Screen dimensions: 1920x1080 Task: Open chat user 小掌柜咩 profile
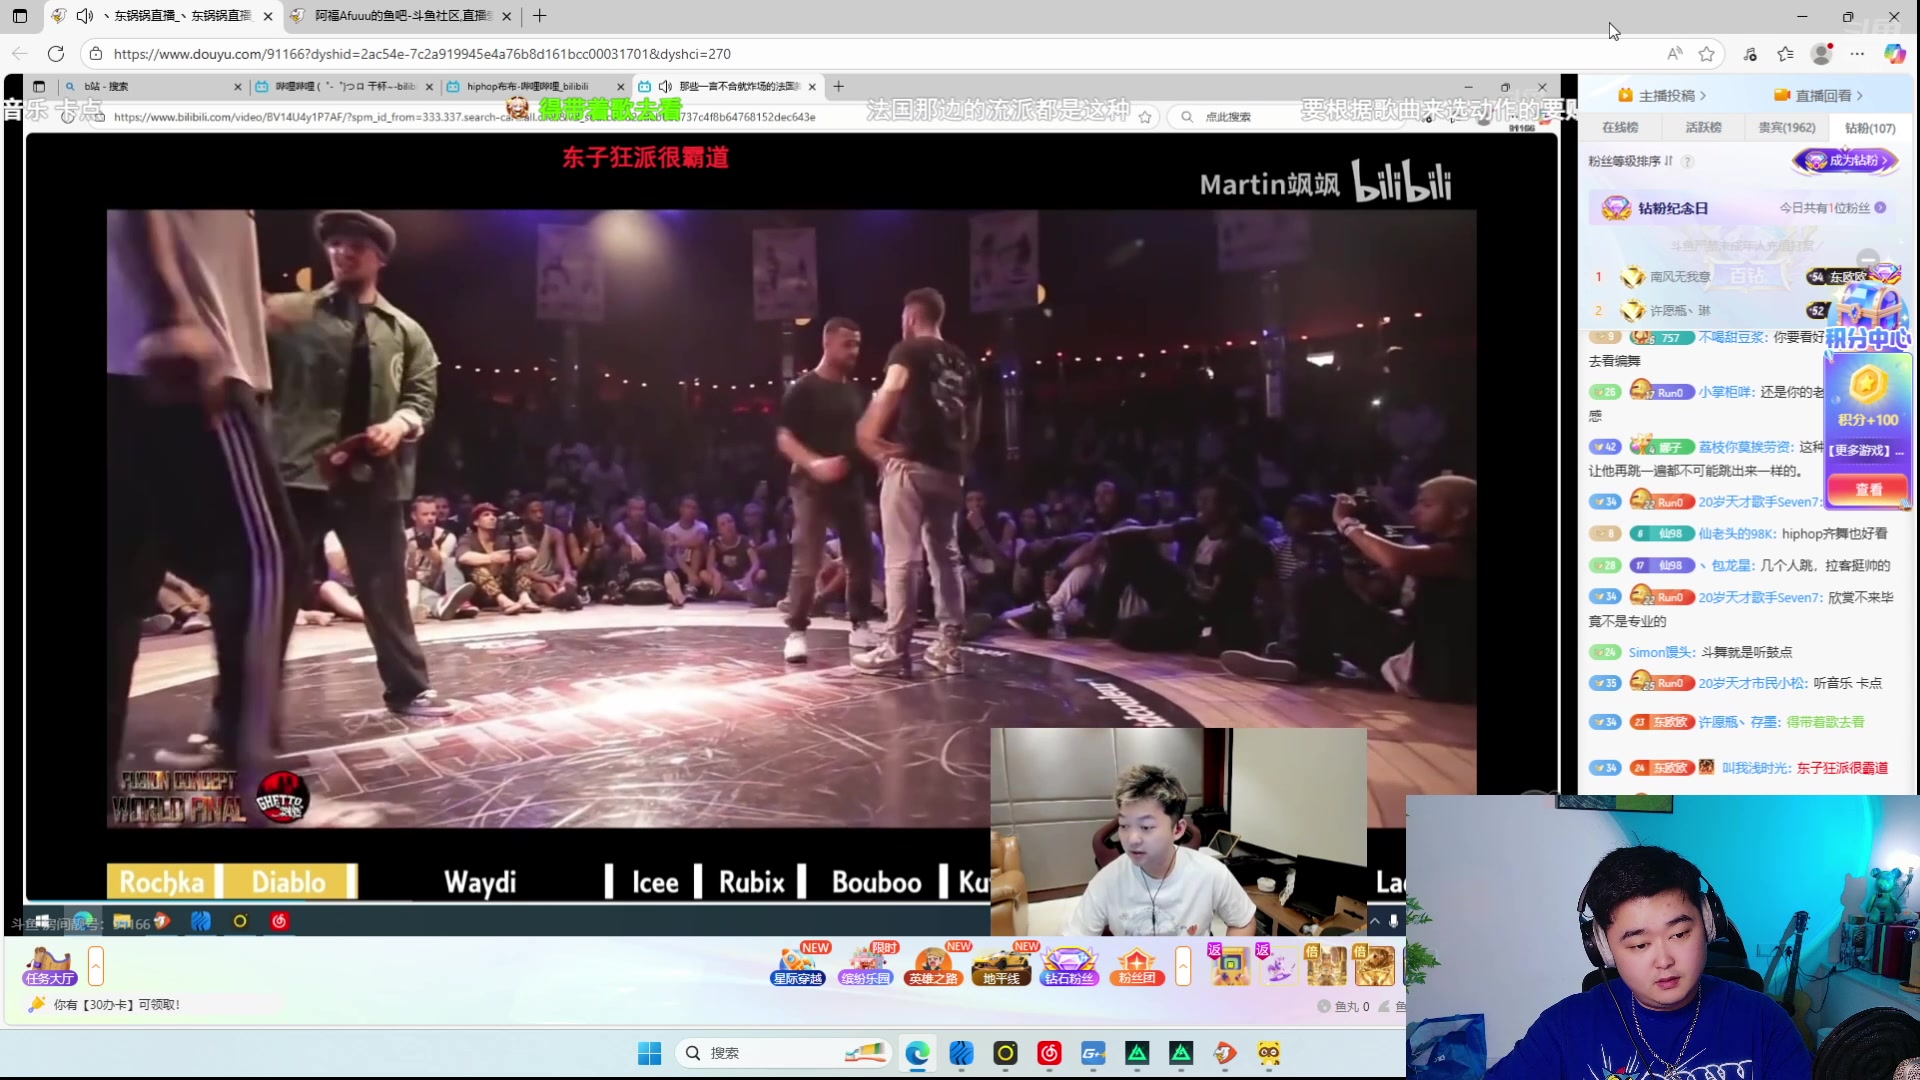point(1727,392)
